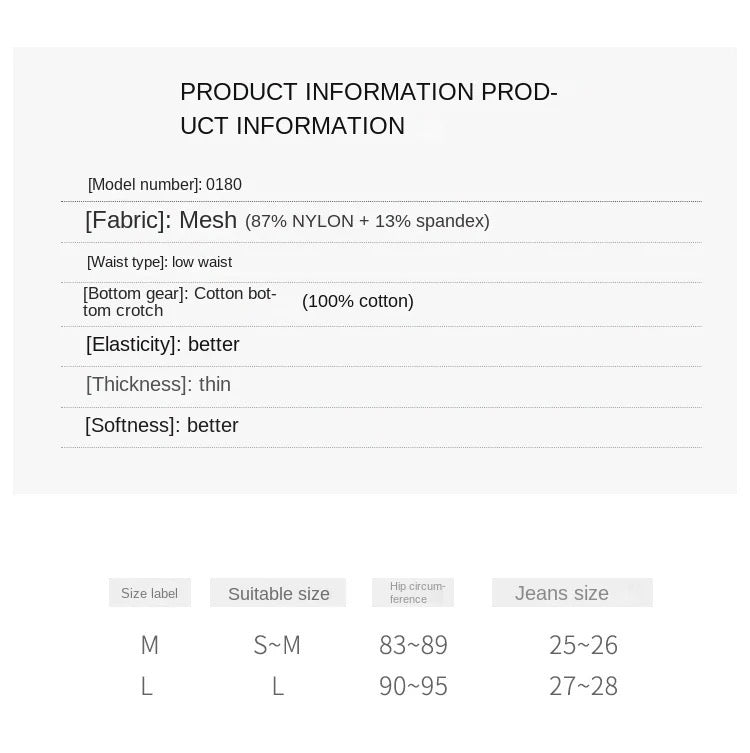Click the (100% cotton) text

pyautogui.click(x=358, y=302)
